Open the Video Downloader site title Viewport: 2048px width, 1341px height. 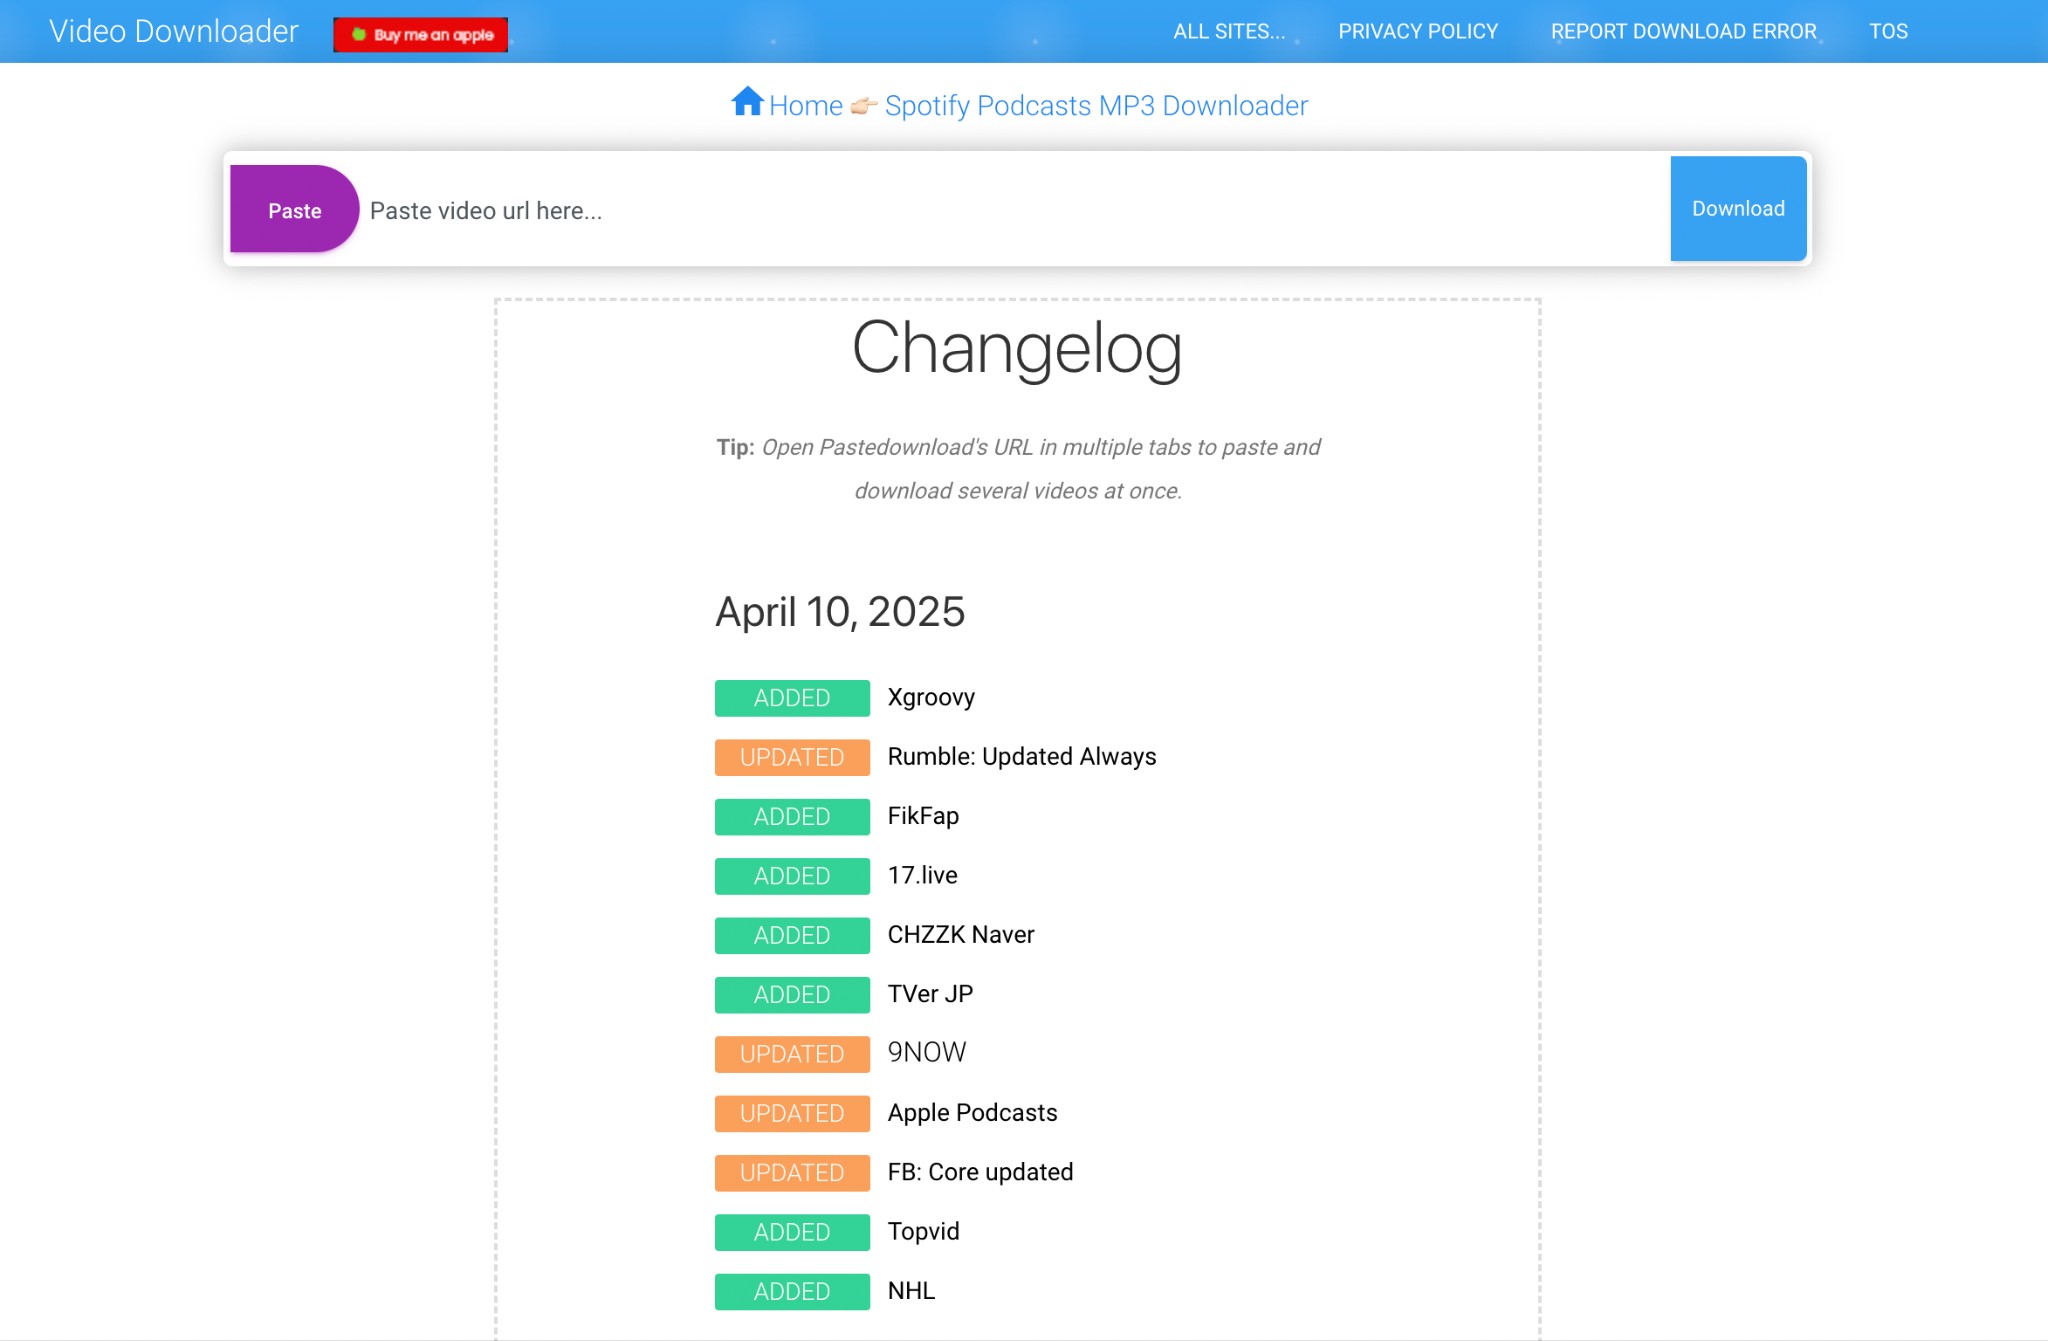(174, 31)
